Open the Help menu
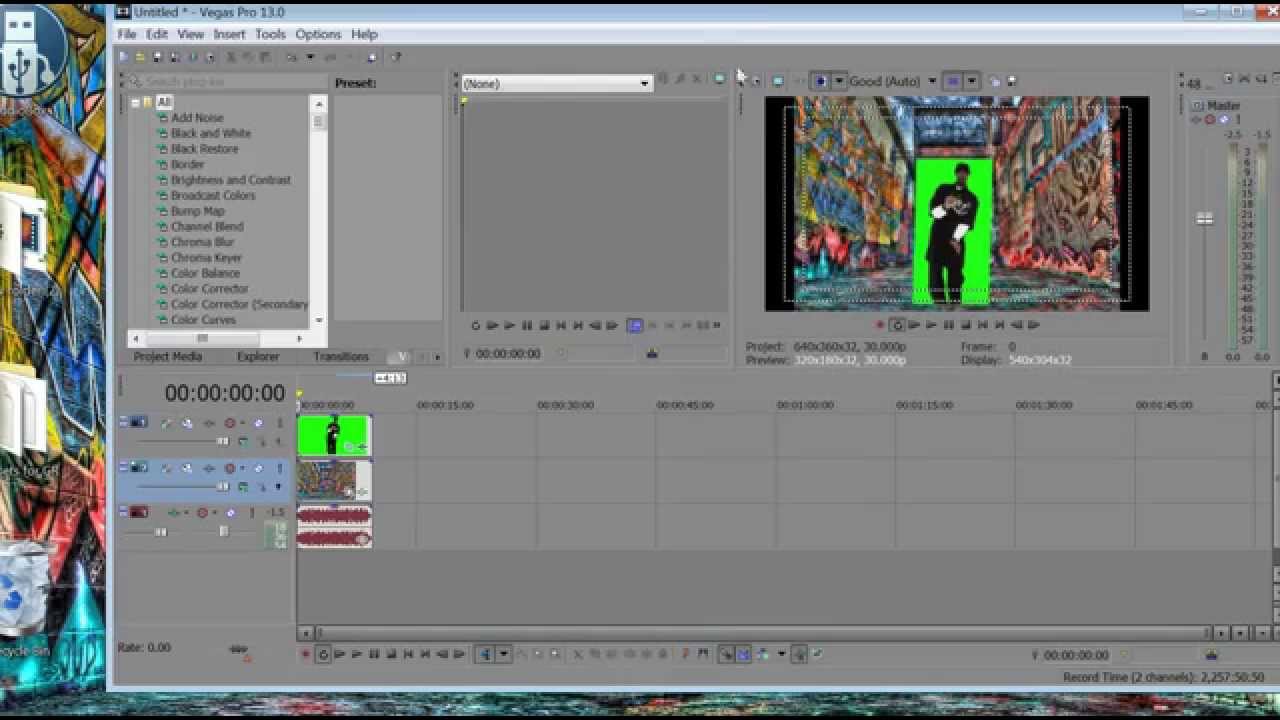Image resolution: width=1280 pixels, height=720 pixels. (364, 34)
